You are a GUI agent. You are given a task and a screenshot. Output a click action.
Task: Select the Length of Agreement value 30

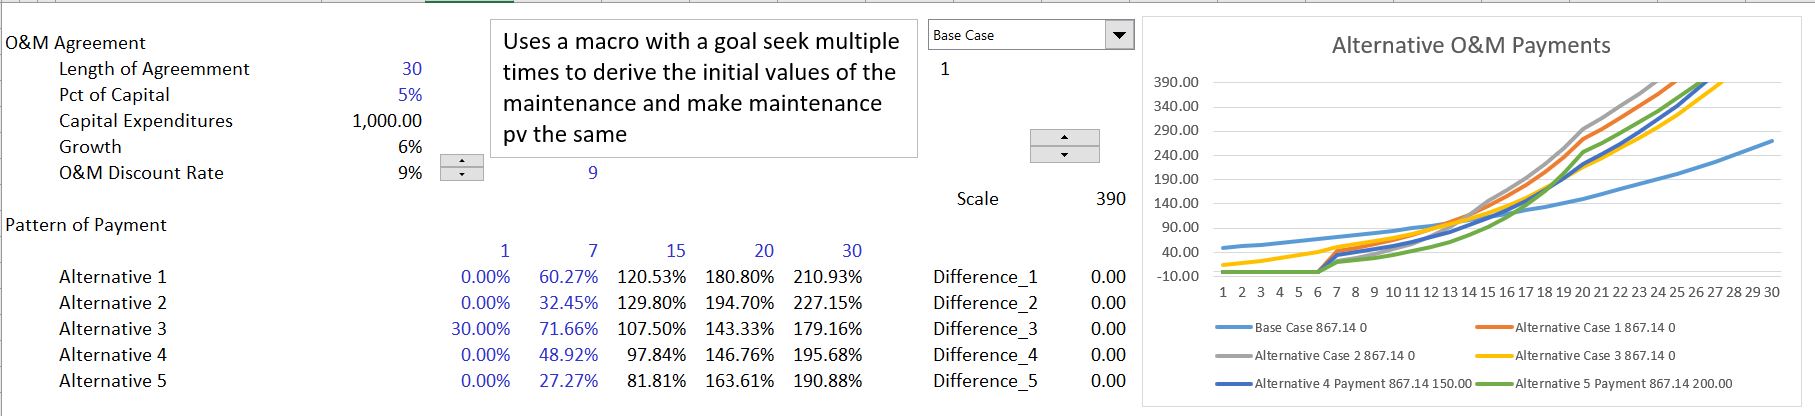pyautogui.click(x=411, y=69)
